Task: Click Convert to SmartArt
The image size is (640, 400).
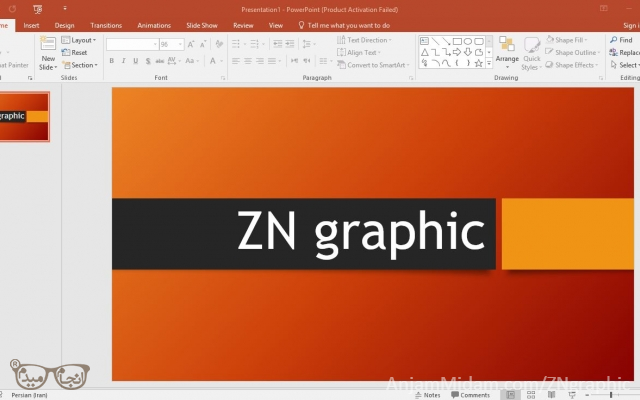Action: click(373, 65)
